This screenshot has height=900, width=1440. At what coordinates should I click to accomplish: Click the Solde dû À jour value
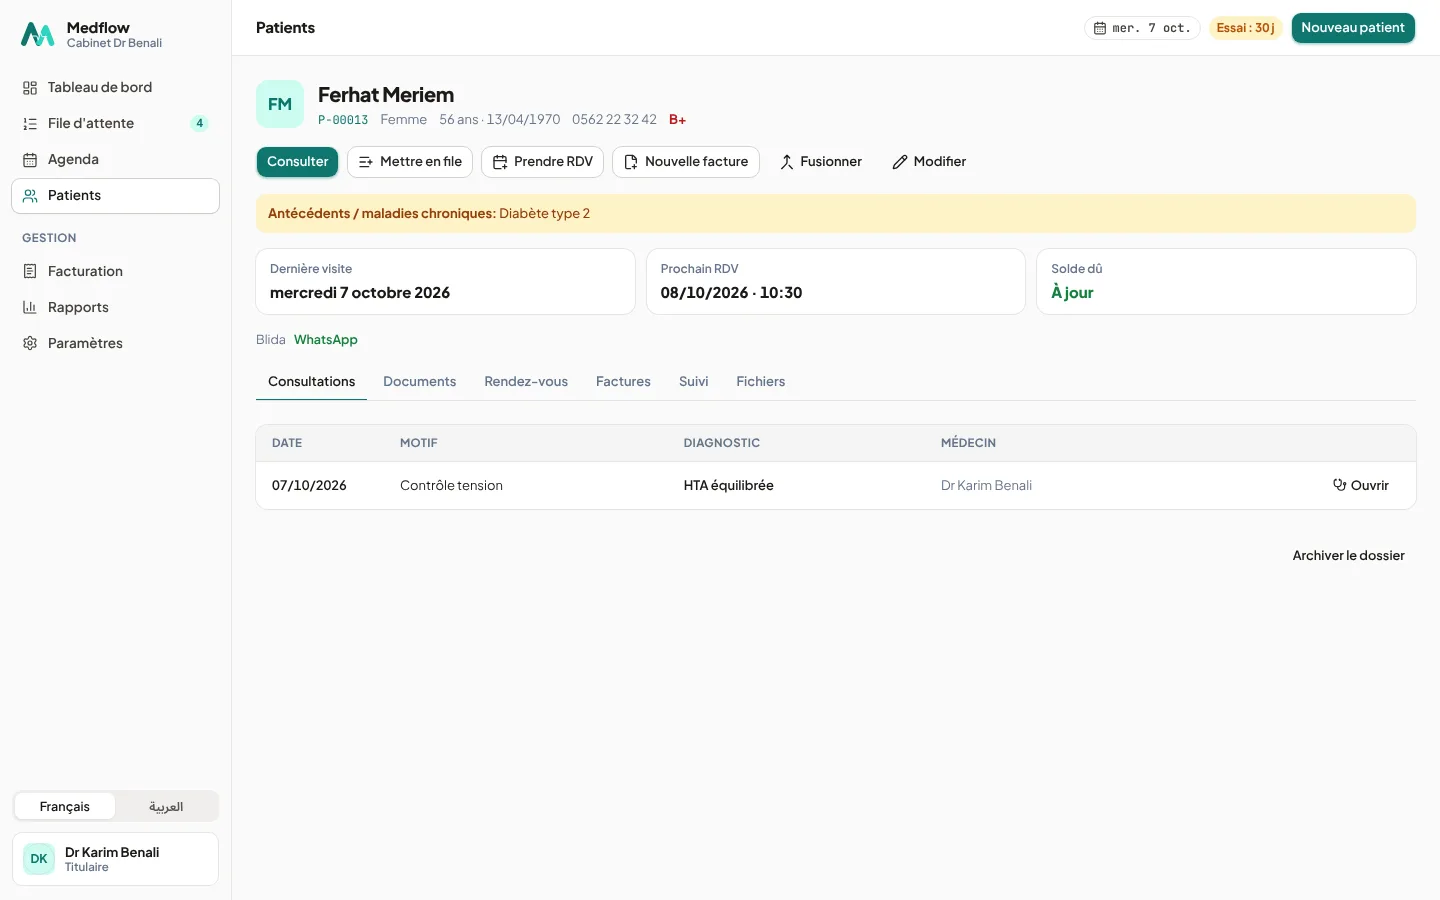(1072, 293)
